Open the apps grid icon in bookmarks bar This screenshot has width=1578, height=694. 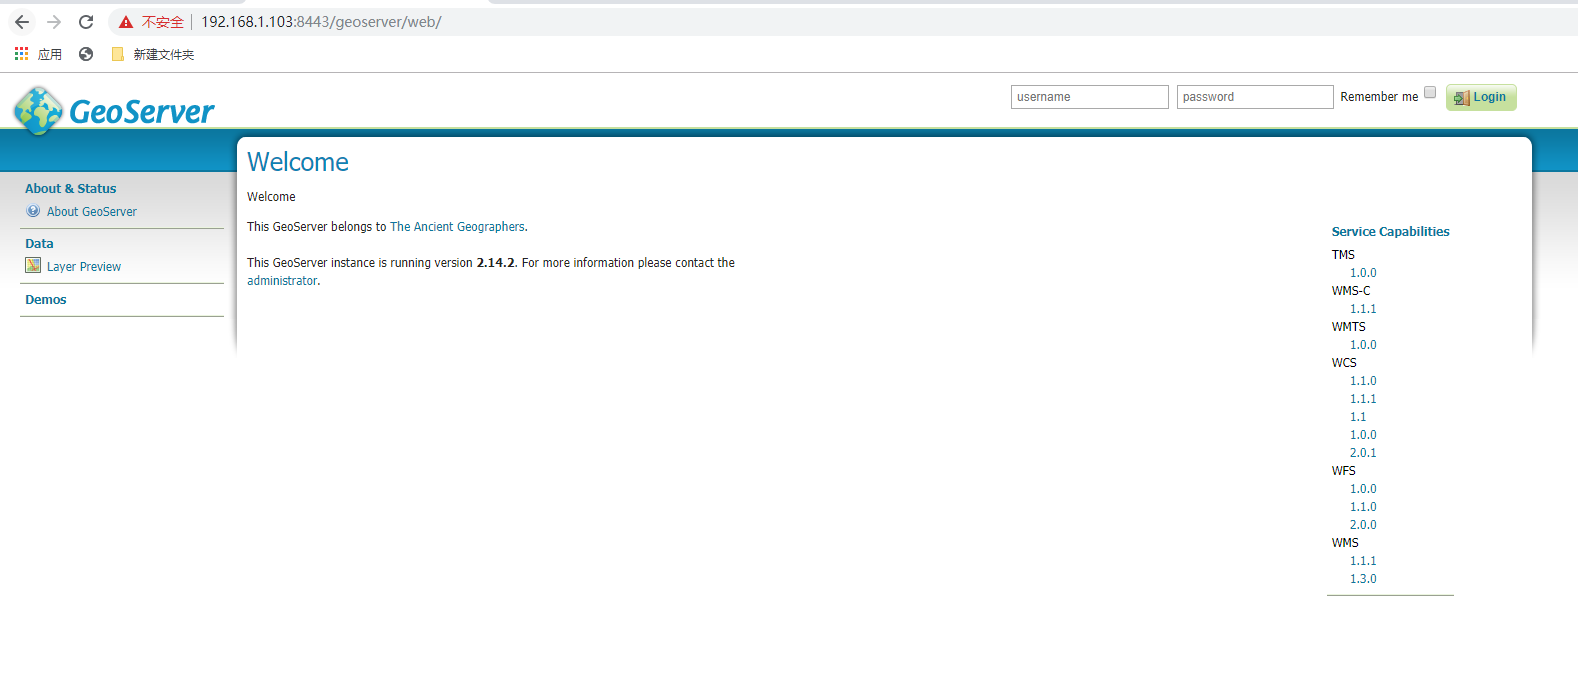click(x=21, y=54)
